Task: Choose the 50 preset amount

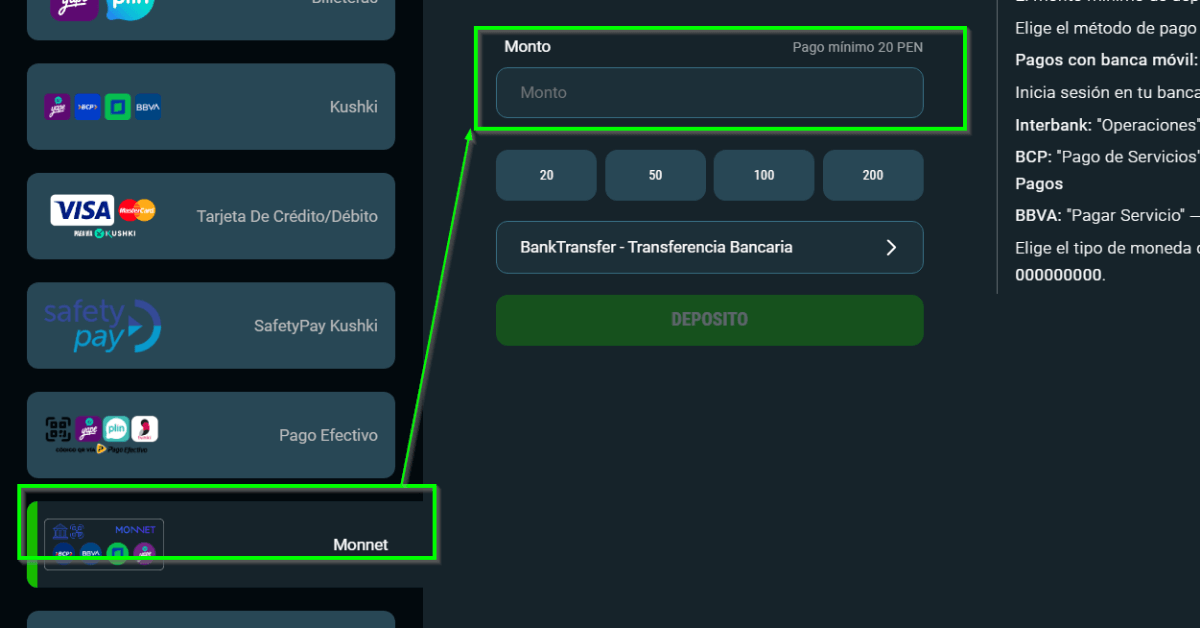Action: point(655,175)
